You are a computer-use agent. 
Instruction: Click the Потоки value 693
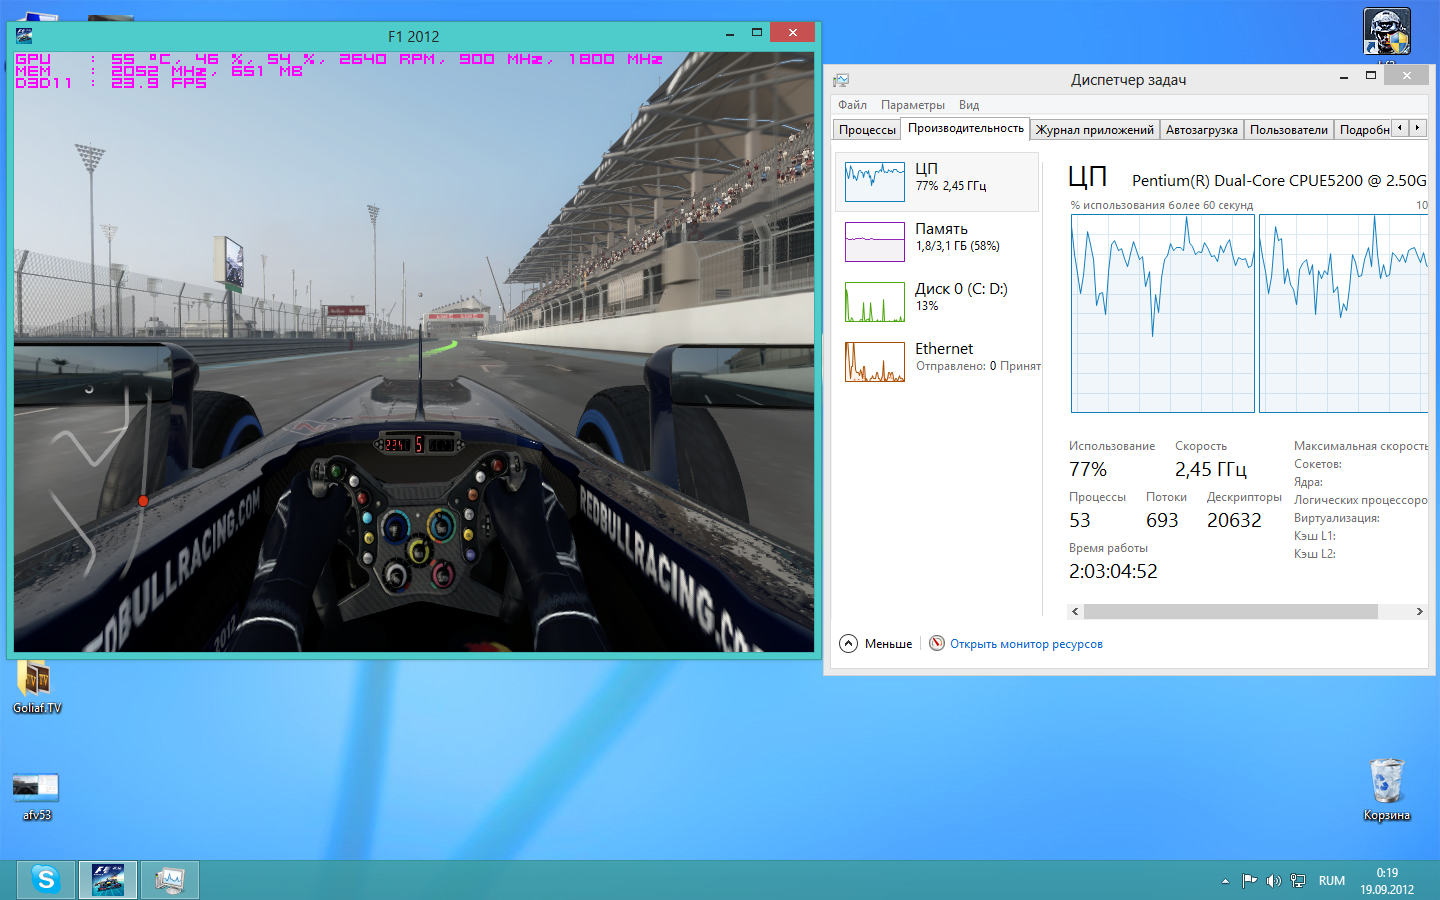pos(1162,521)
